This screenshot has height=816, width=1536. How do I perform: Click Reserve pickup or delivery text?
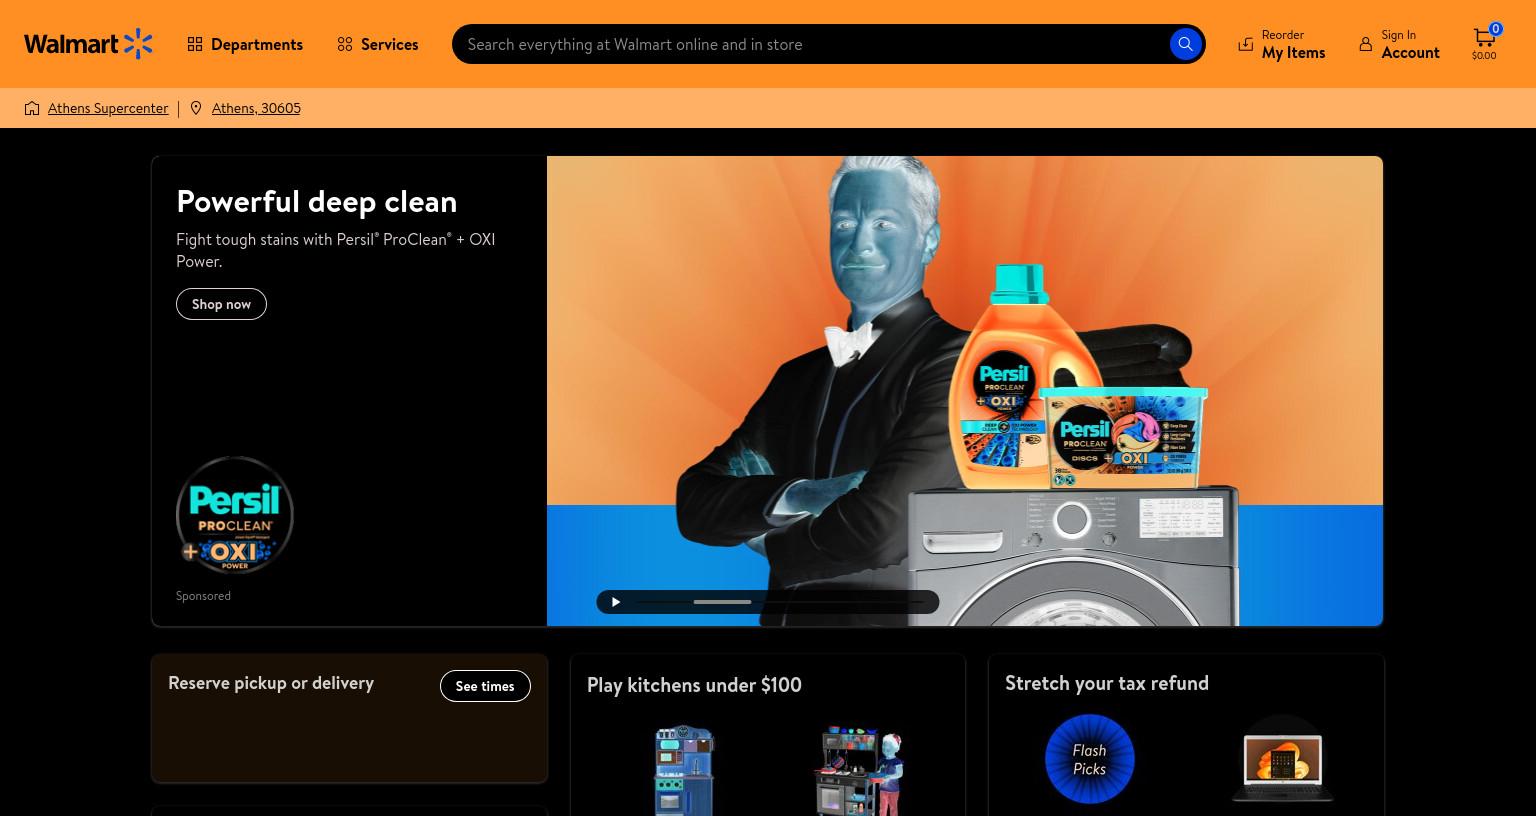coord(271,683)
